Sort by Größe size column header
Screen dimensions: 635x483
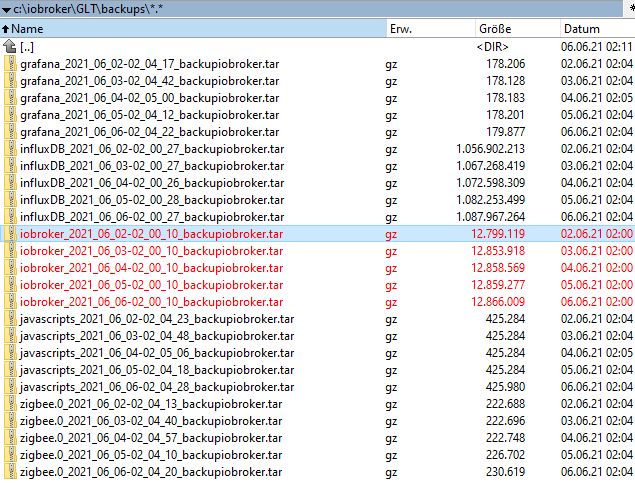tap(518, 29)
